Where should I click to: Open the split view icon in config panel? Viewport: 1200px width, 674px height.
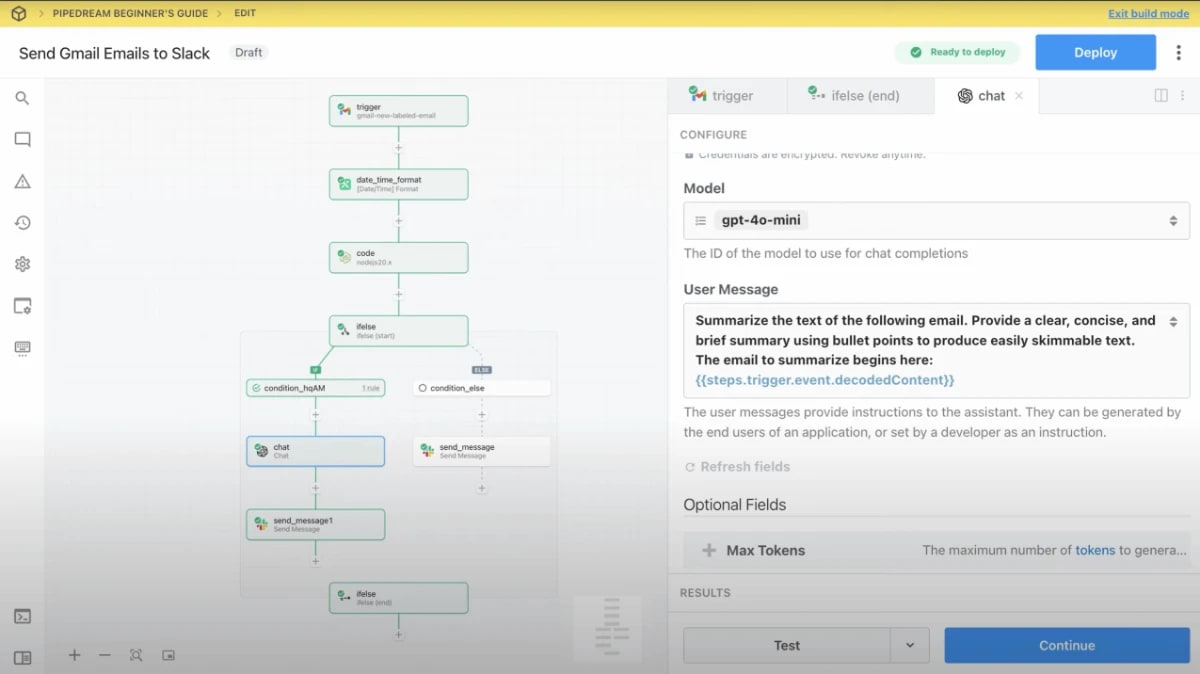pos(1159,95)
